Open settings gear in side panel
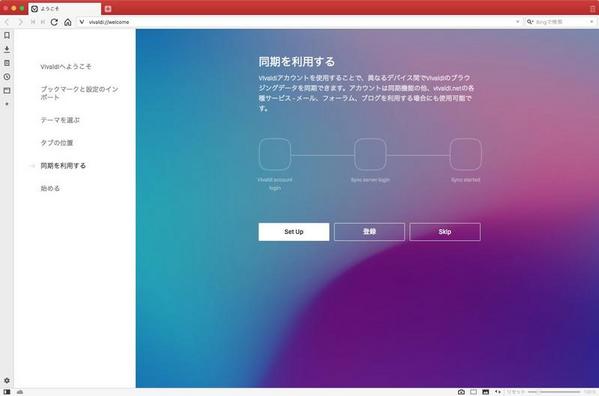The height and width of the screenshot is (396, 599). click(x=7, y=380)
